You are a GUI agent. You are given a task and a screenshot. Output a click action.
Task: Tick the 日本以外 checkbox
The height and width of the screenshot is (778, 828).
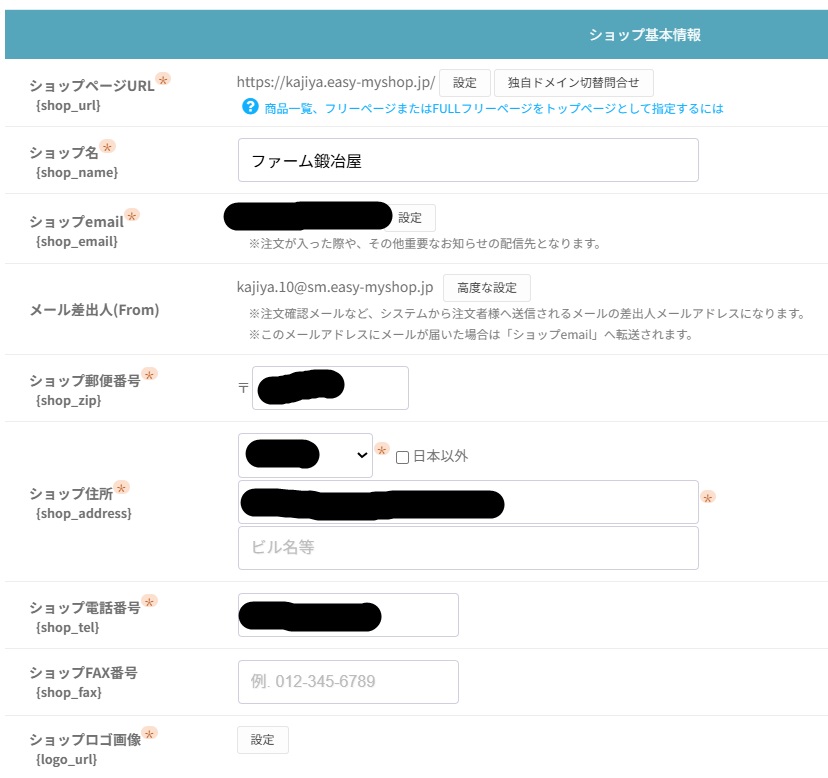[x=402, y=457]
